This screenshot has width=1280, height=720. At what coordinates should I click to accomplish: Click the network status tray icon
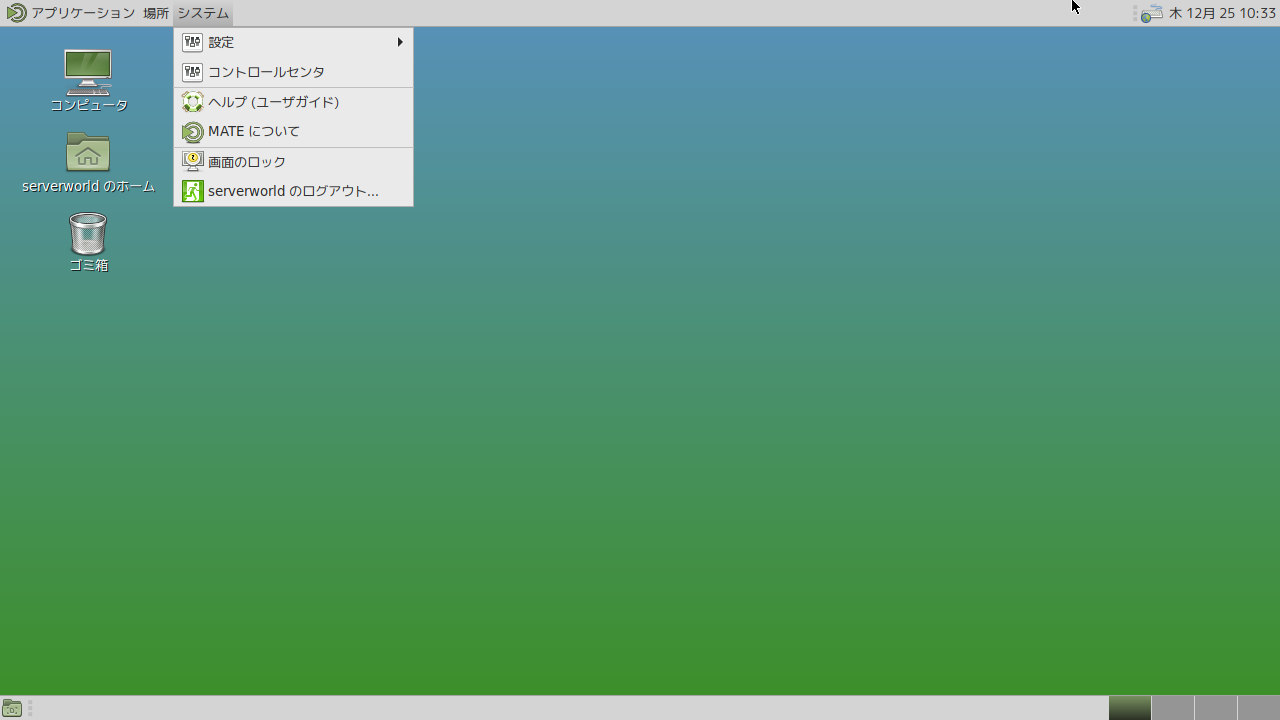click(x=1152, y=13)
